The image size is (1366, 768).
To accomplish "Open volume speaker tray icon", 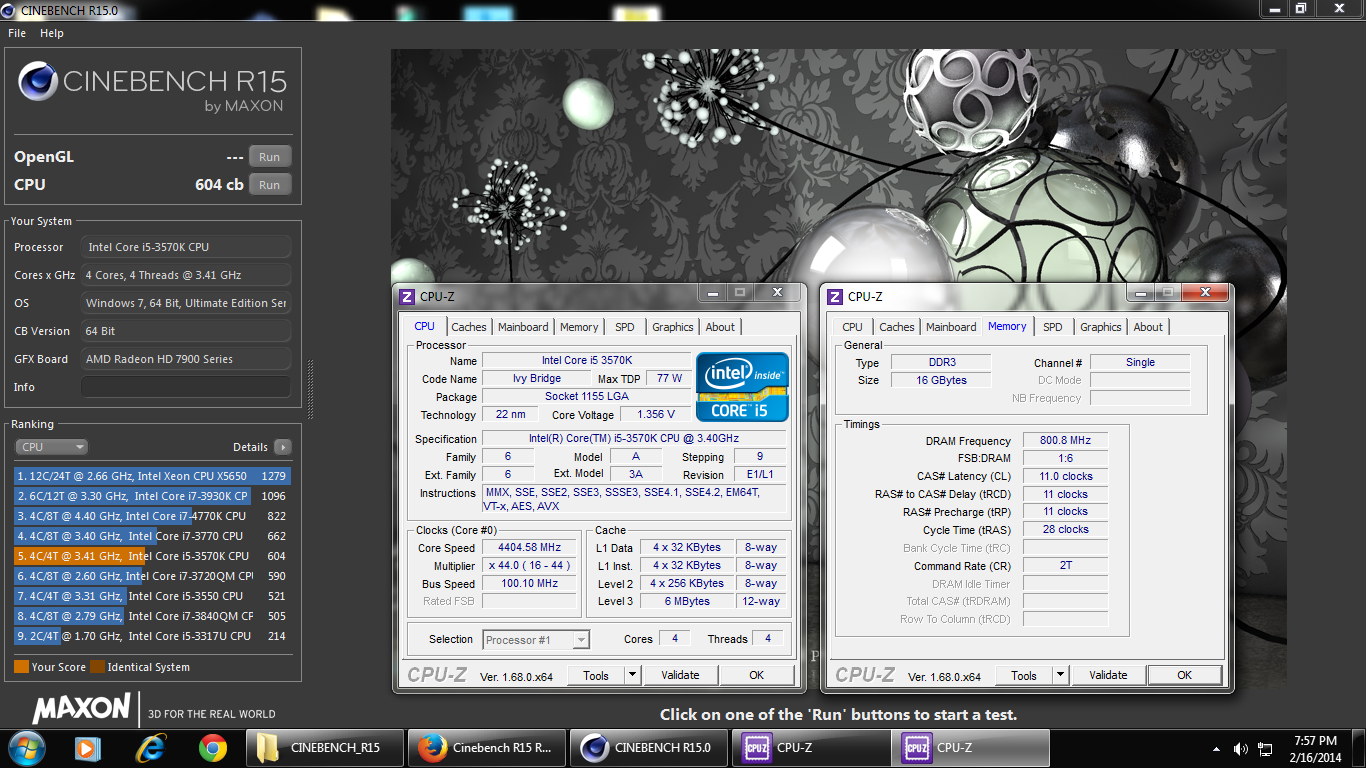I will [1241, 748].
